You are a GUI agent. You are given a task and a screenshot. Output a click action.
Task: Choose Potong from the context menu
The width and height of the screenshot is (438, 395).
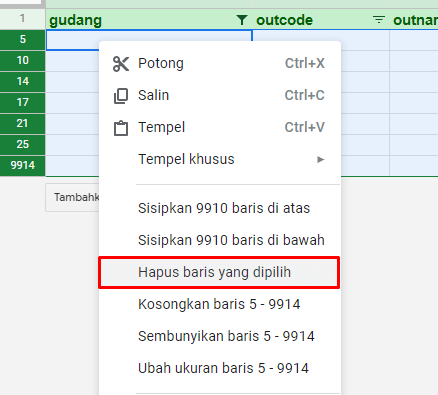pos(220,63)
